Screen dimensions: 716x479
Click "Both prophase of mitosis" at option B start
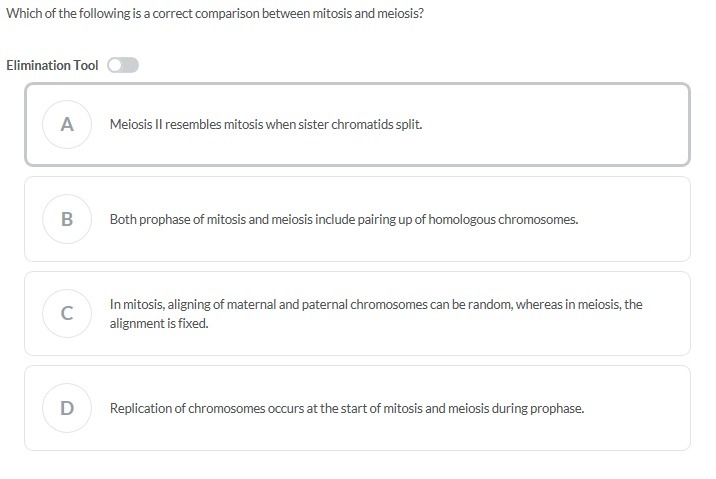(x=172, y=219)
